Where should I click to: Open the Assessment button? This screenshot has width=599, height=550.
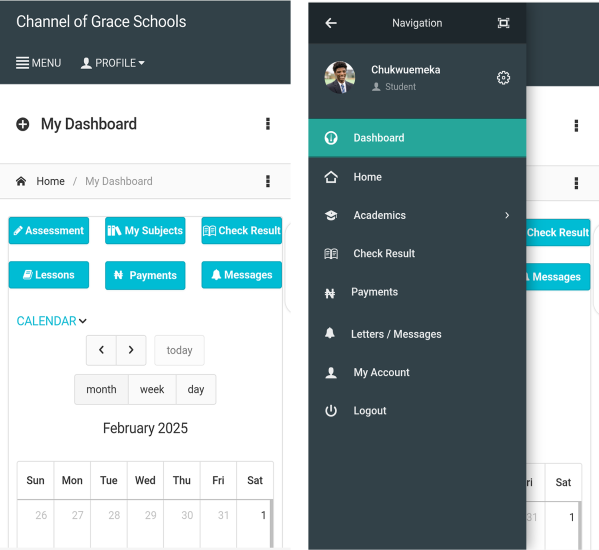coord(49,231)
